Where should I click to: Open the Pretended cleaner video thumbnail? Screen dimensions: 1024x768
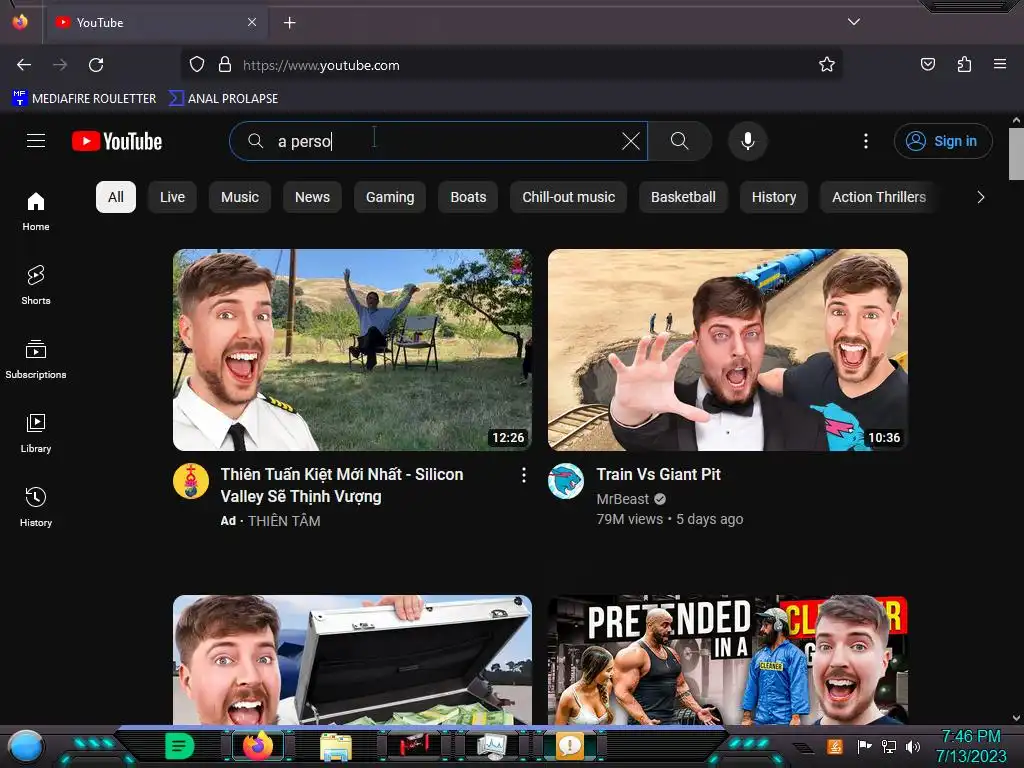(728, 660)
